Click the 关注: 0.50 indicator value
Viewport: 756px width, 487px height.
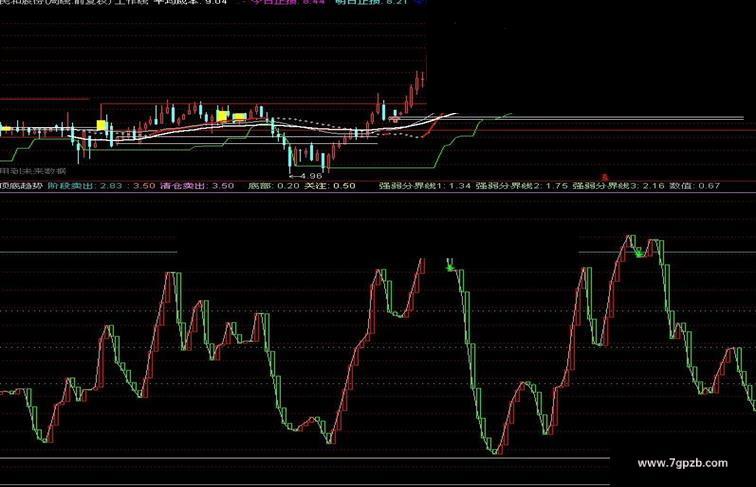pyautogui.click(x=330, y=186)
